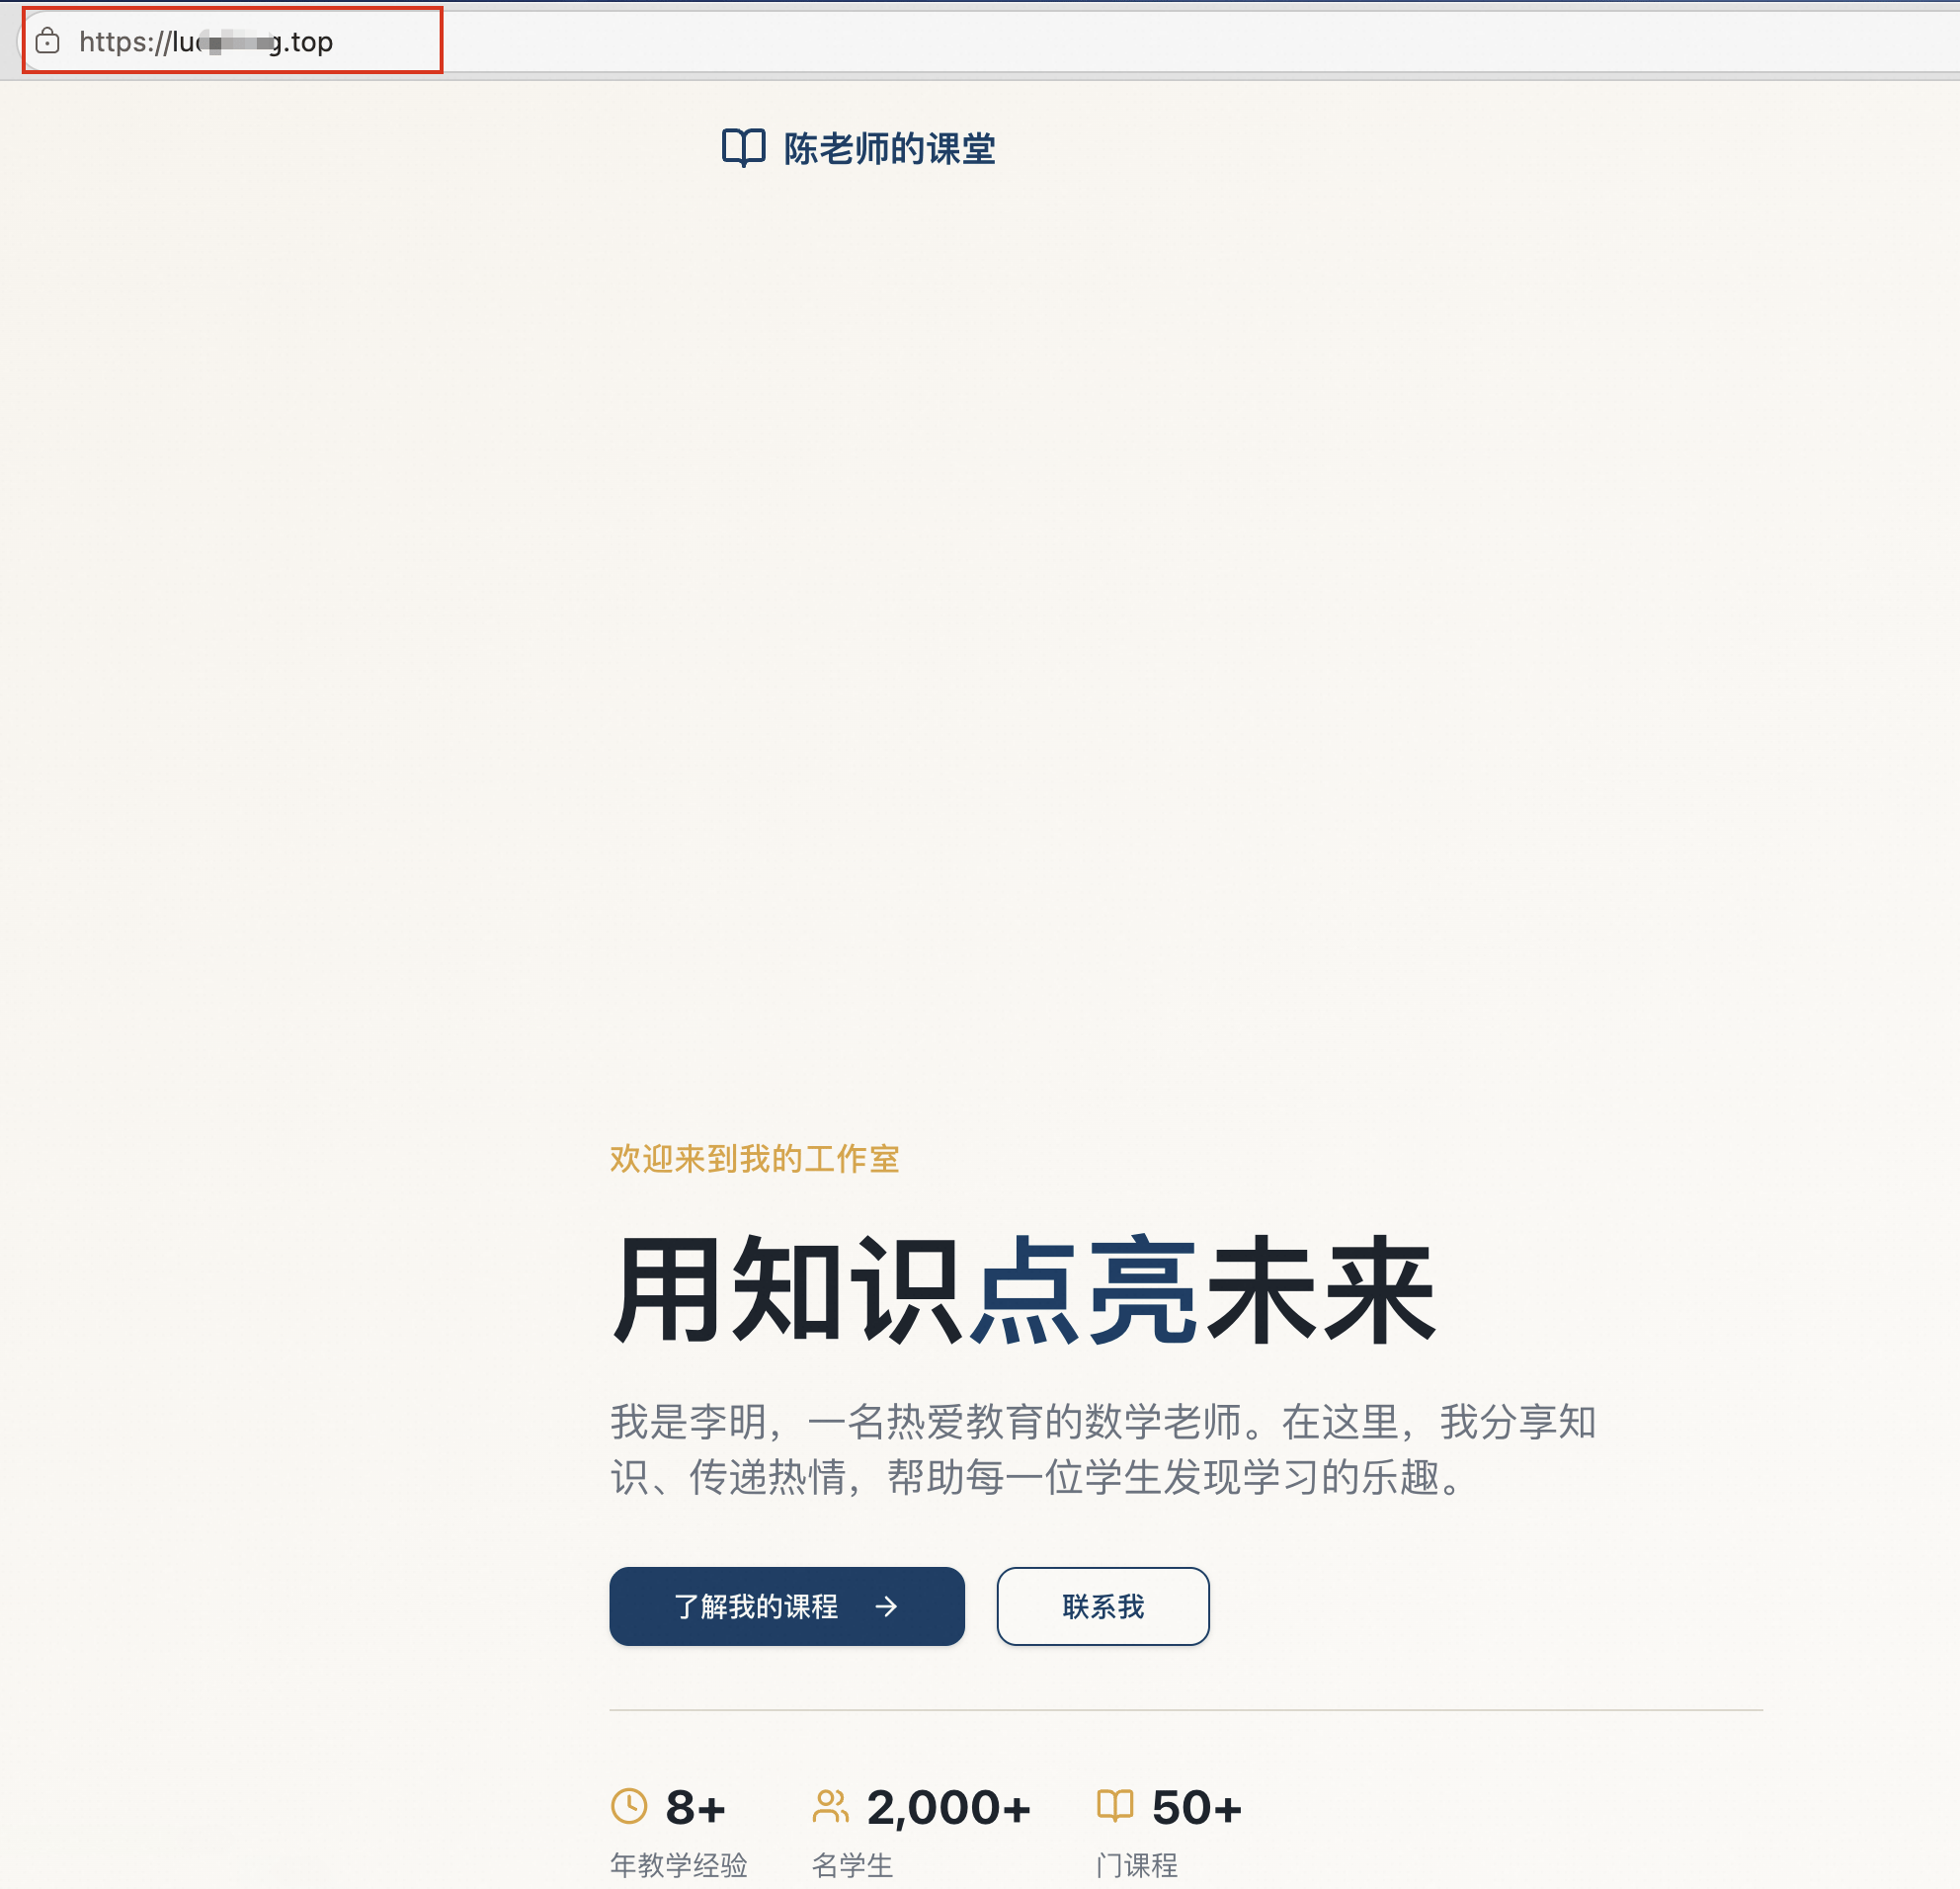Click the 联系我 button

coord(1103,1606)
